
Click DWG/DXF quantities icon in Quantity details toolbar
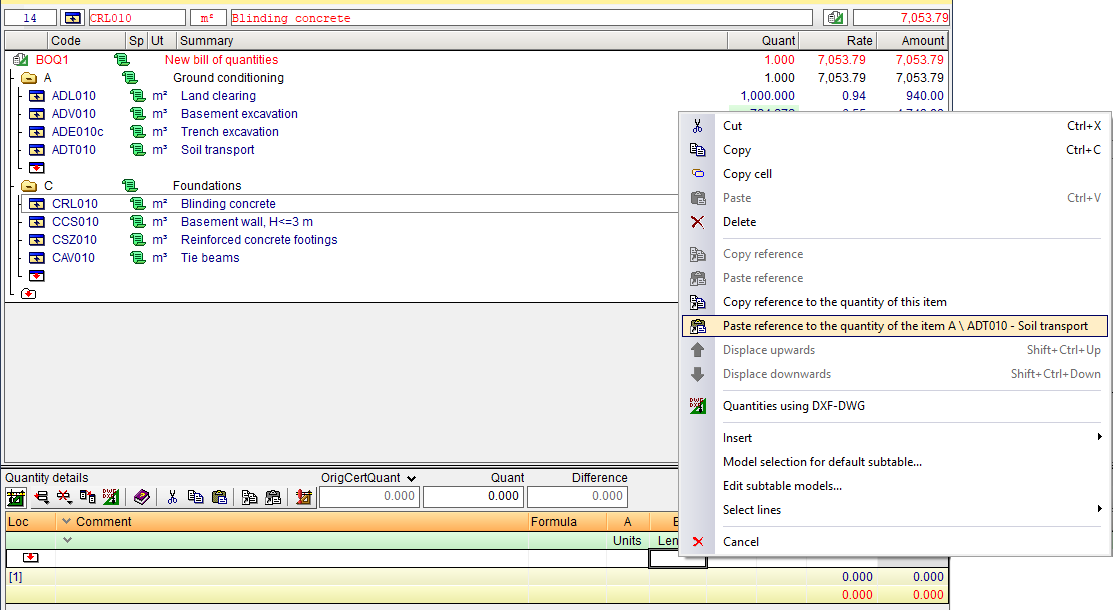(x=111, y=497)
